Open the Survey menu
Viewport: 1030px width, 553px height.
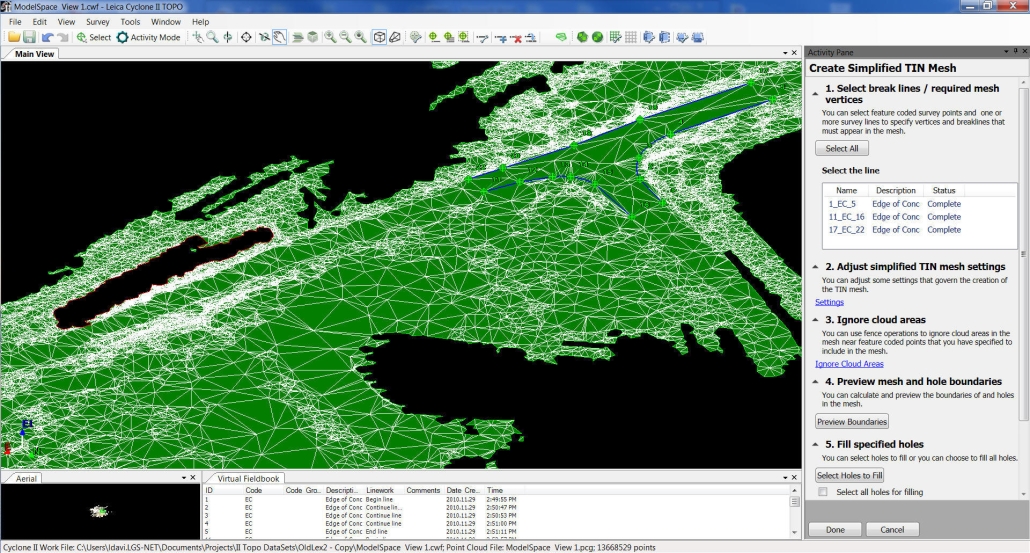pos(98,21)
